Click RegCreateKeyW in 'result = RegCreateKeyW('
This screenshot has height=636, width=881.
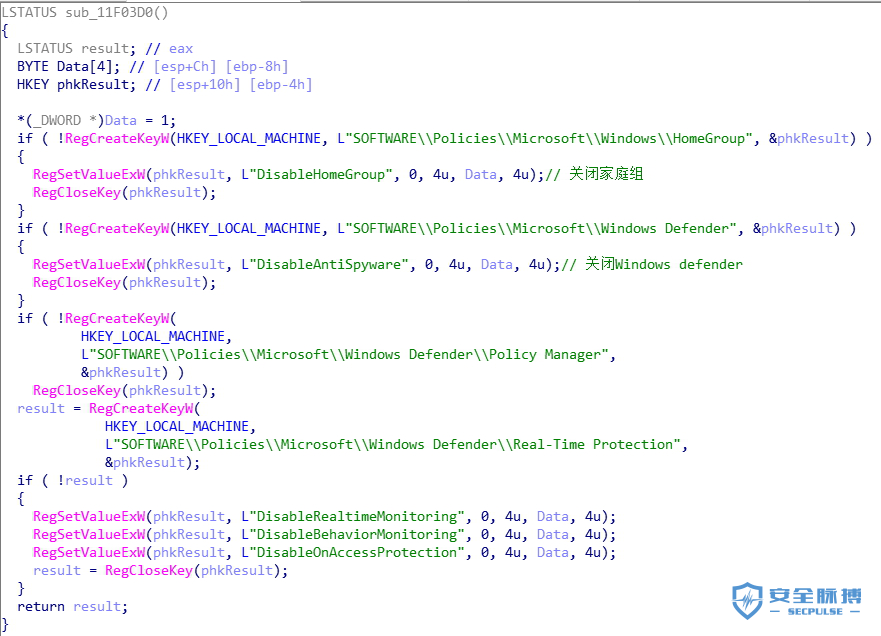tap(141, 408)
